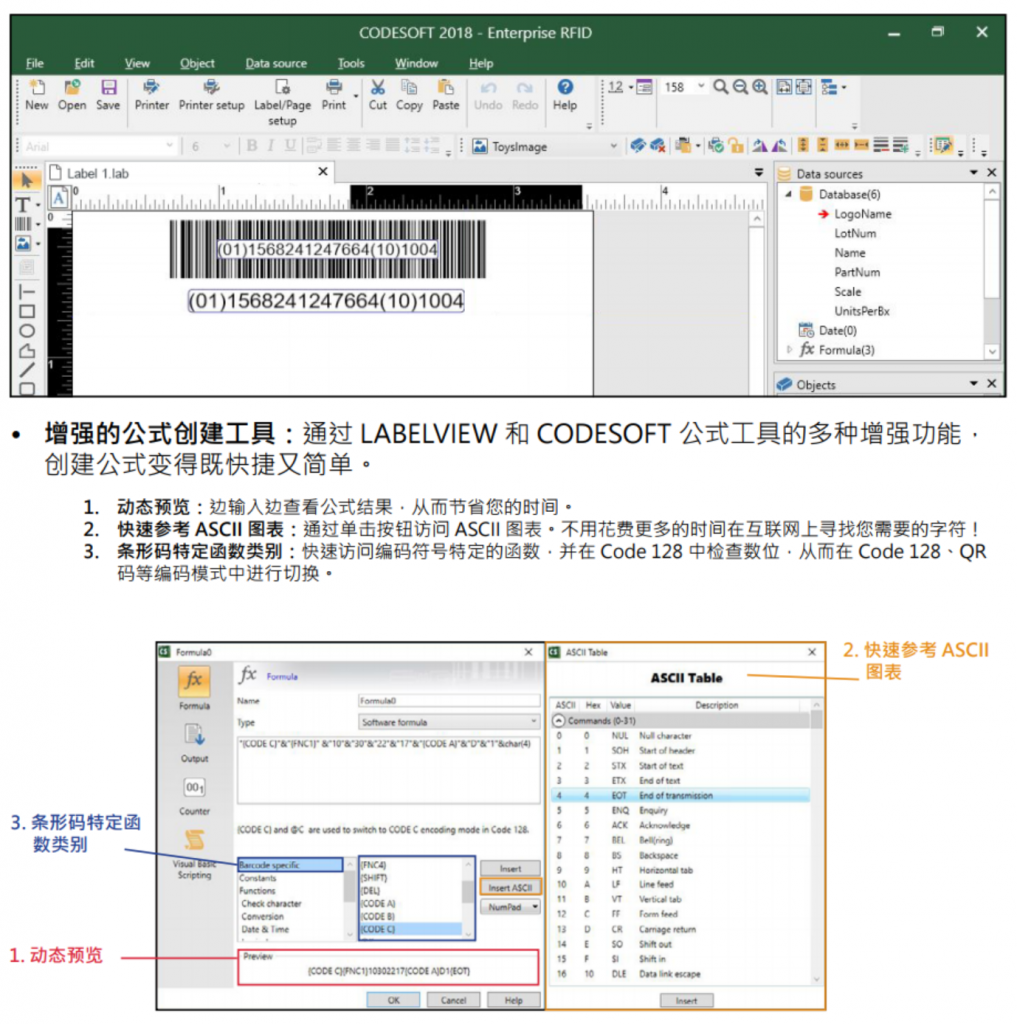Click the Paste clipboard icon
The height and width of the screenshot is (1024, 1017).
point(446,89)
